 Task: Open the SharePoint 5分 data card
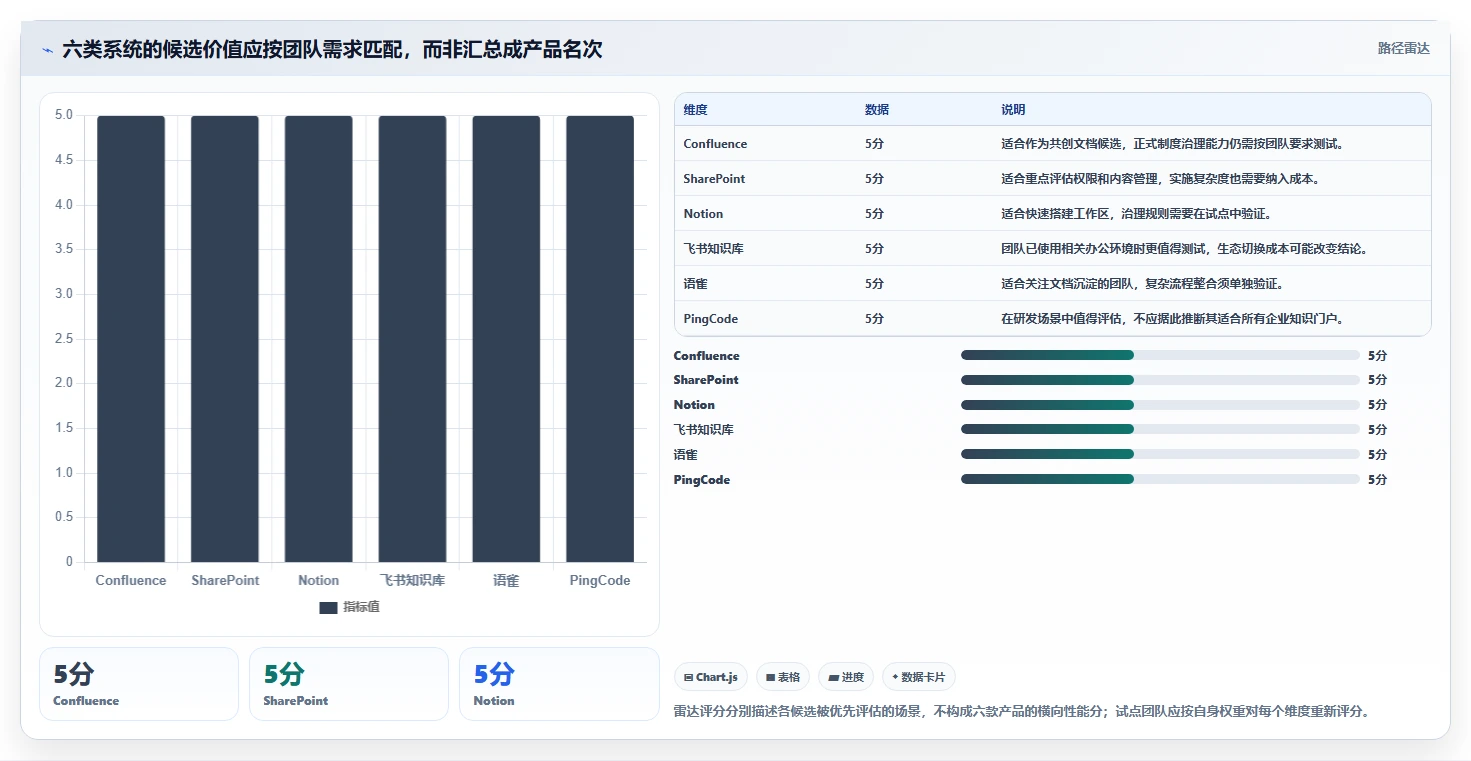[349, 684]
